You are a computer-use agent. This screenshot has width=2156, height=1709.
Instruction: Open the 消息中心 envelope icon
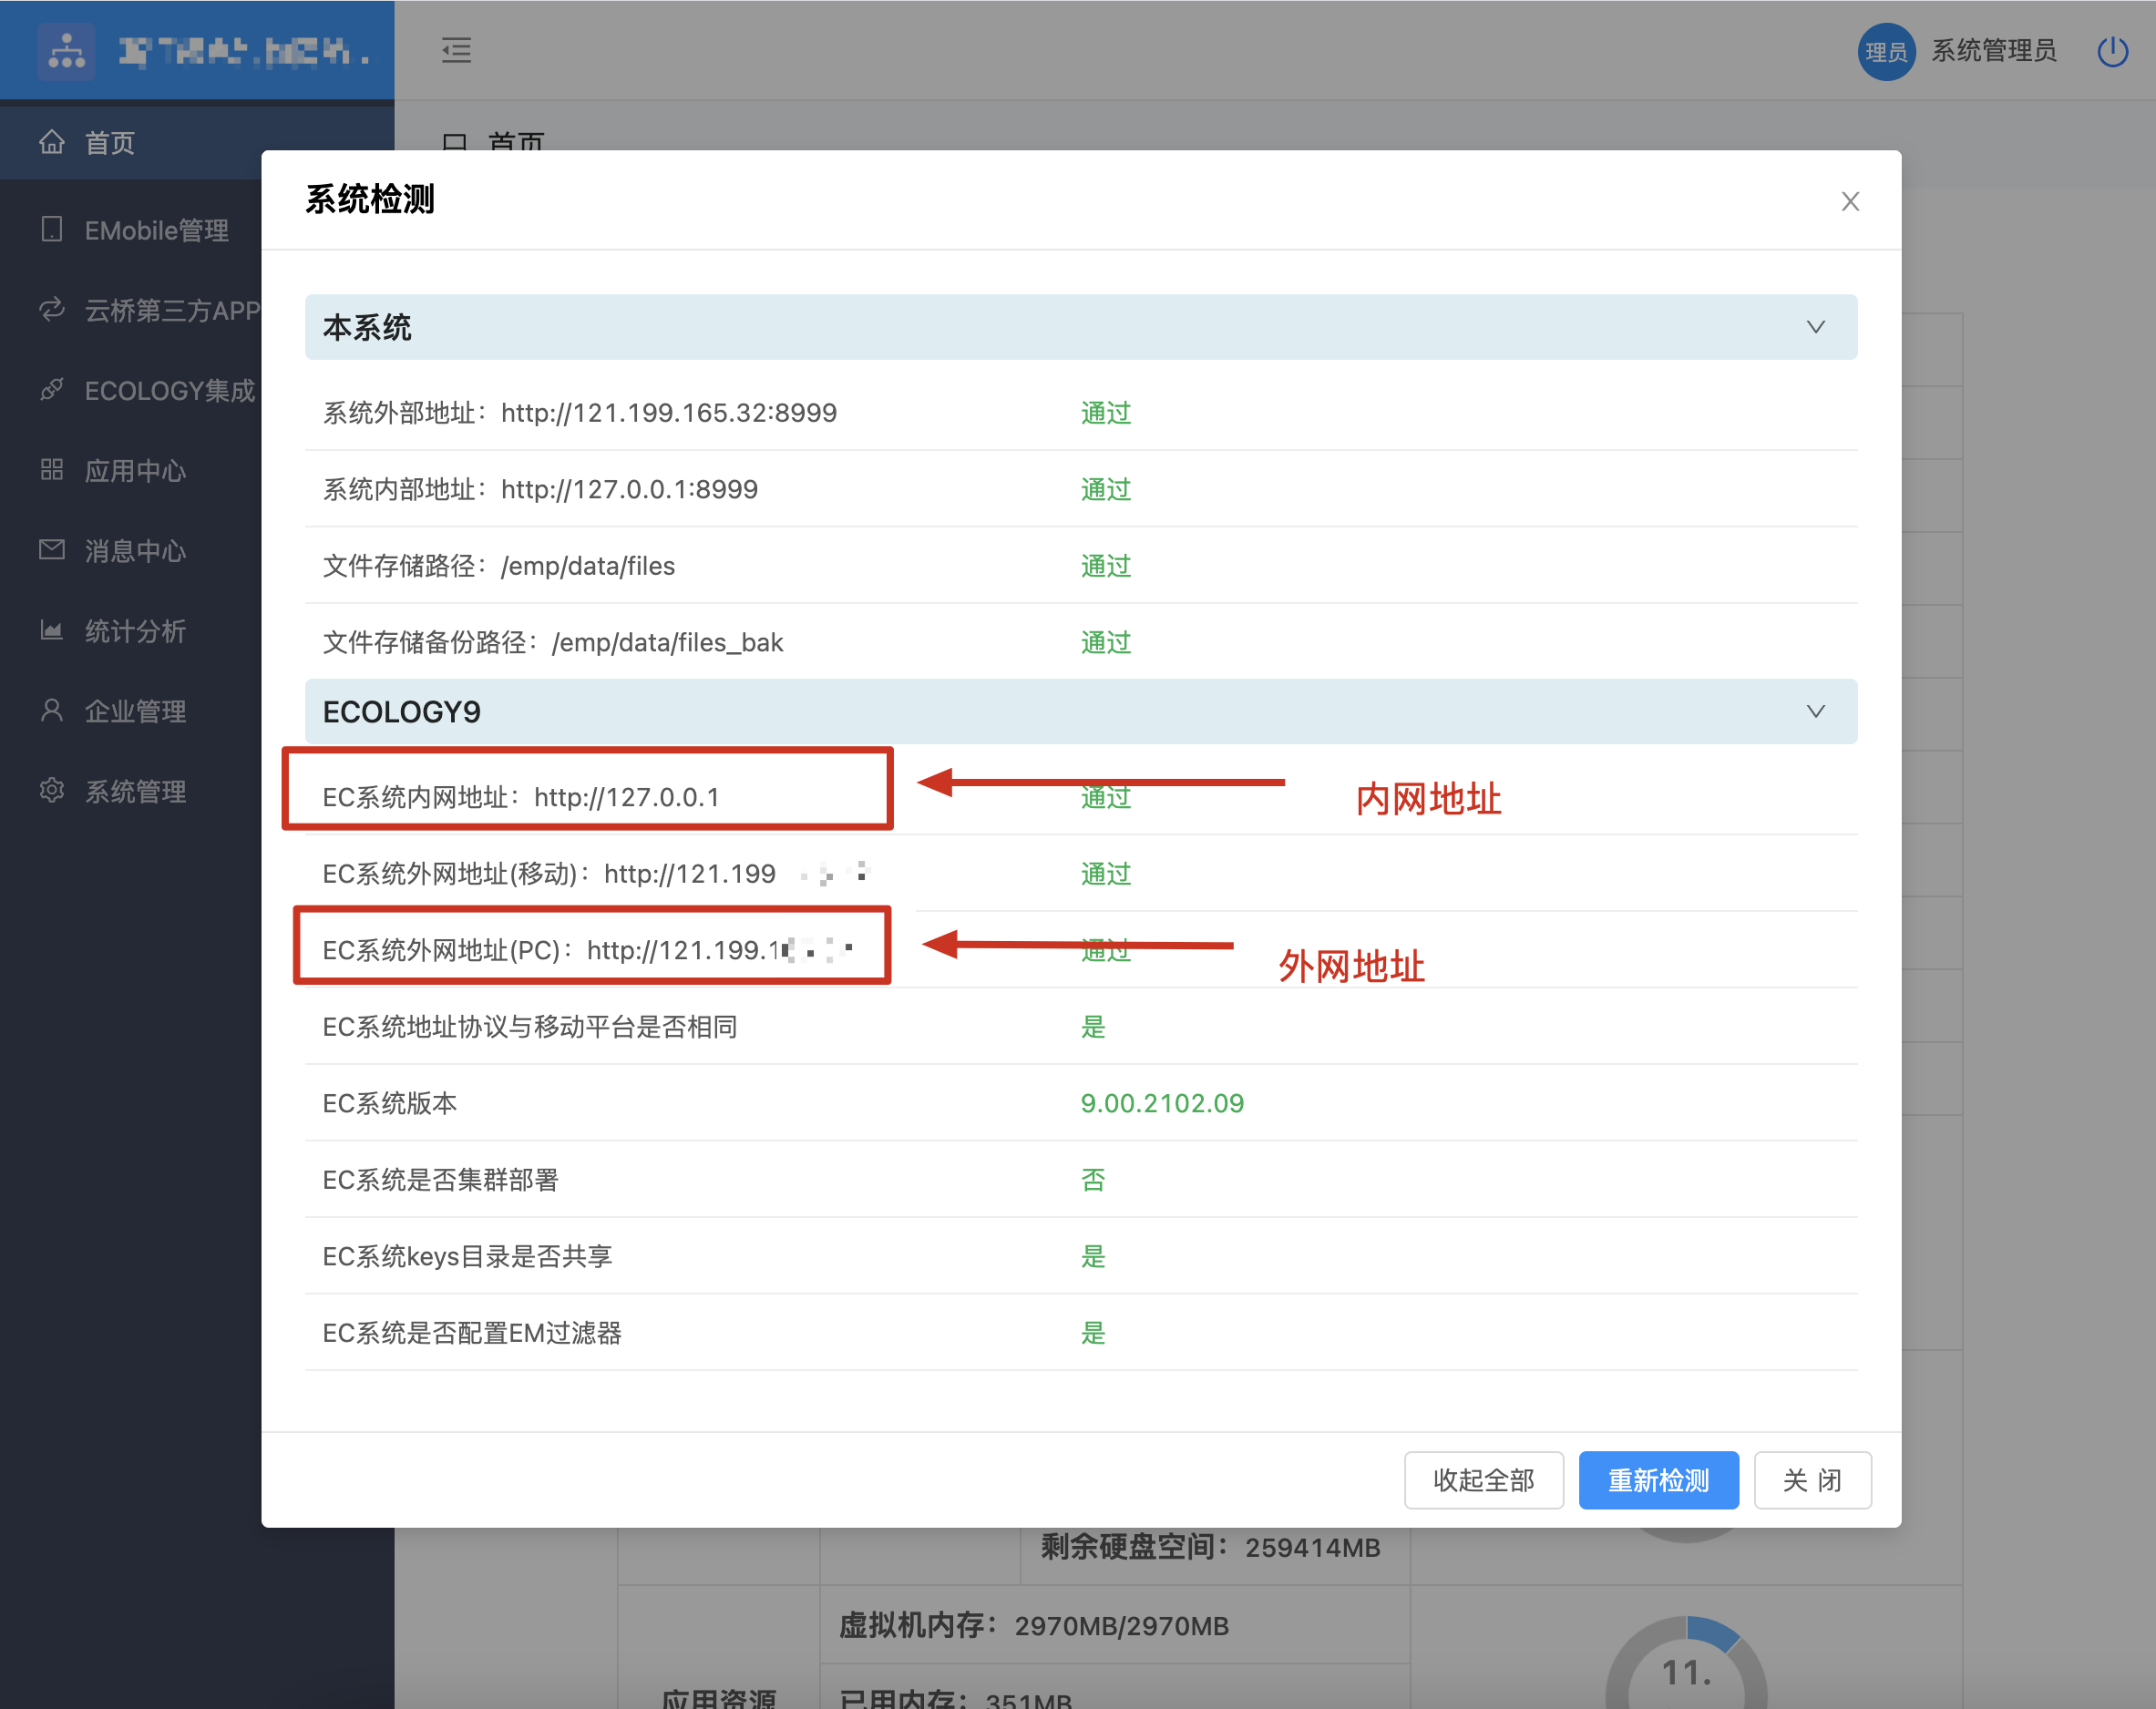(53, 550)
